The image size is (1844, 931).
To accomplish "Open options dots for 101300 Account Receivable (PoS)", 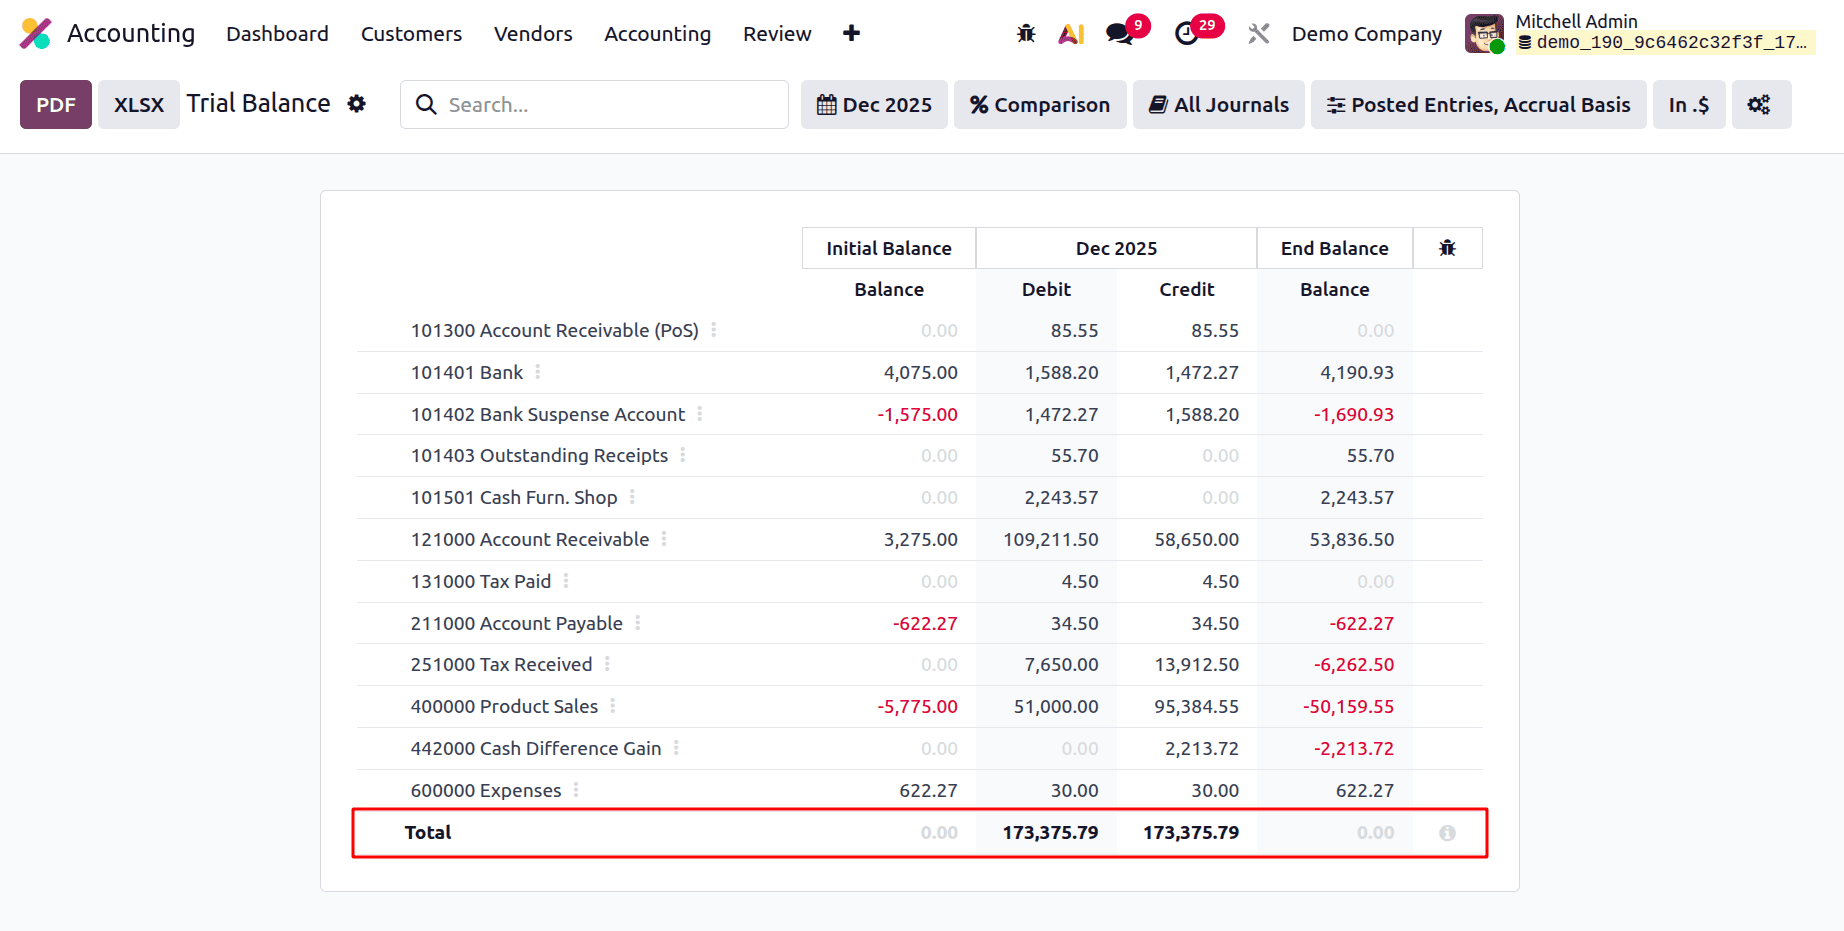I will tap(714, 330).
